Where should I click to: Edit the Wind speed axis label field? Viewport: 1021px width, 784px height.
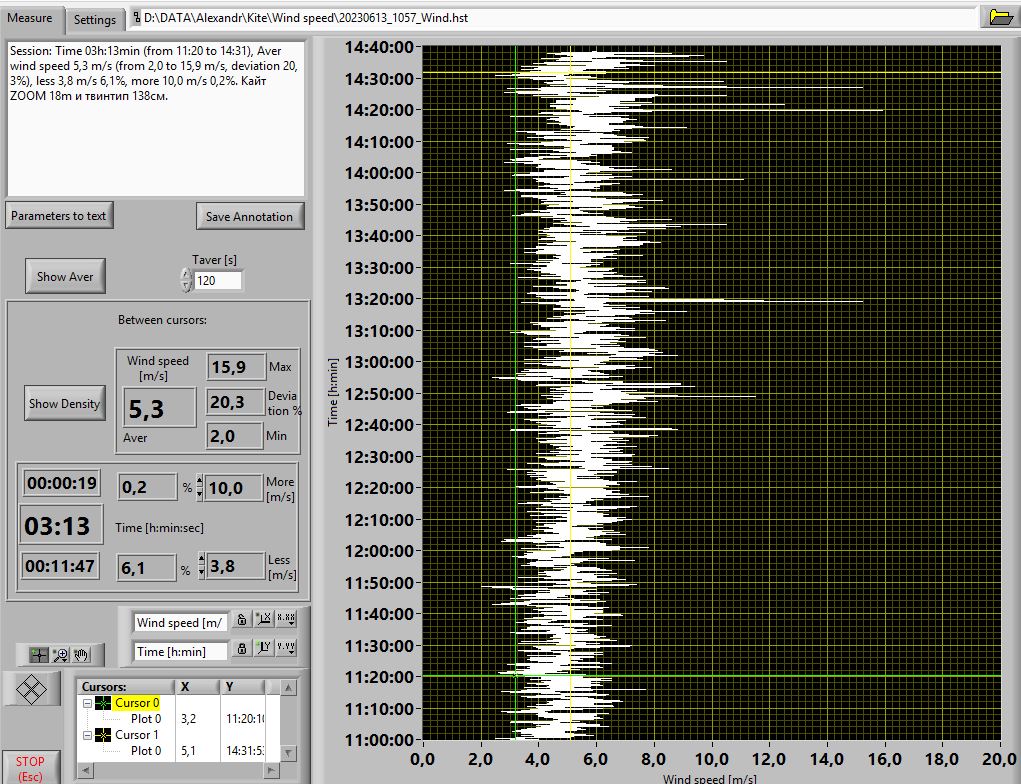coord(180,623)
